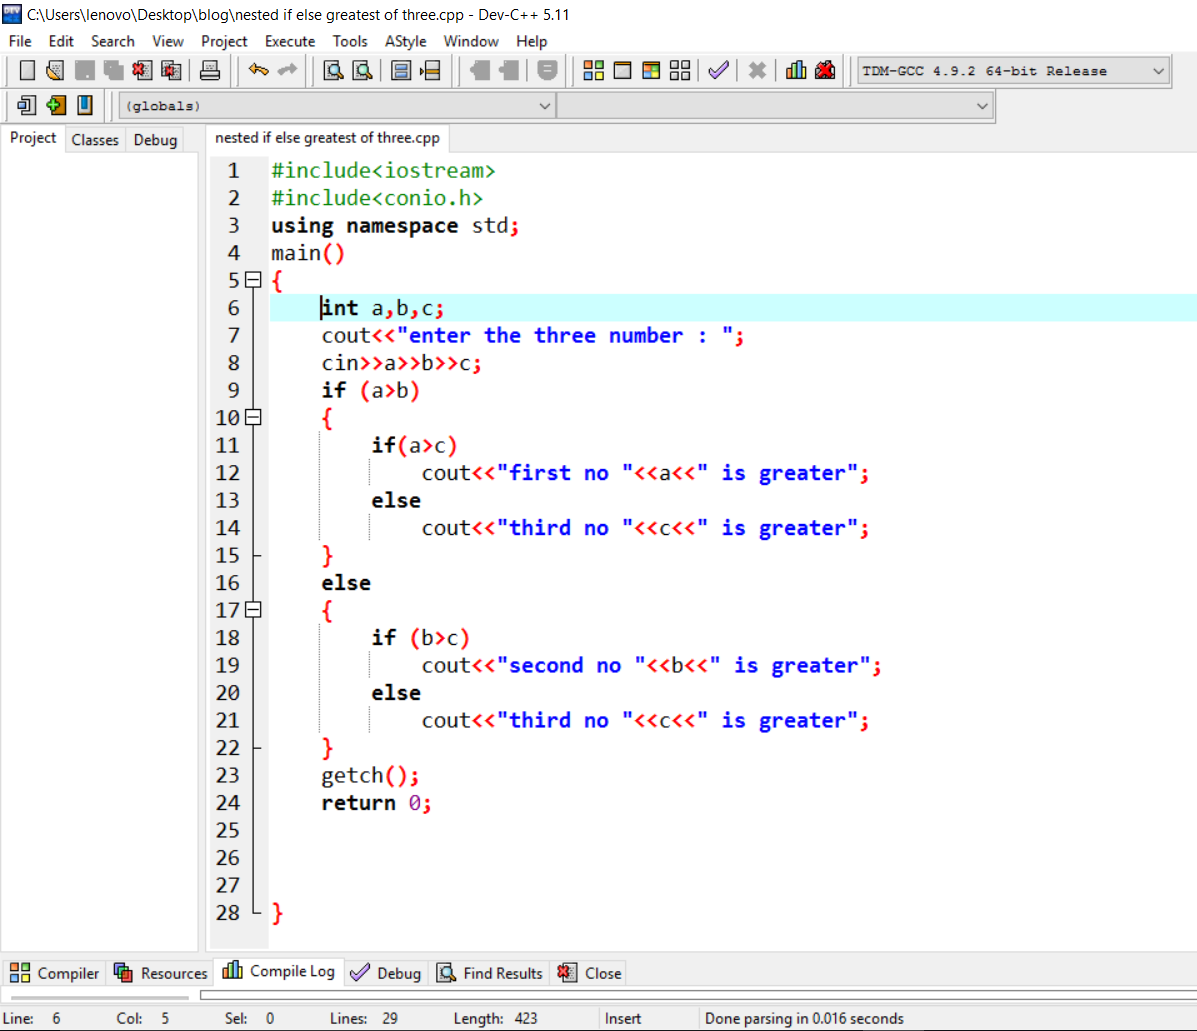Click the Run icon
Screen dimensions: 1197x1031
(622, 70)
